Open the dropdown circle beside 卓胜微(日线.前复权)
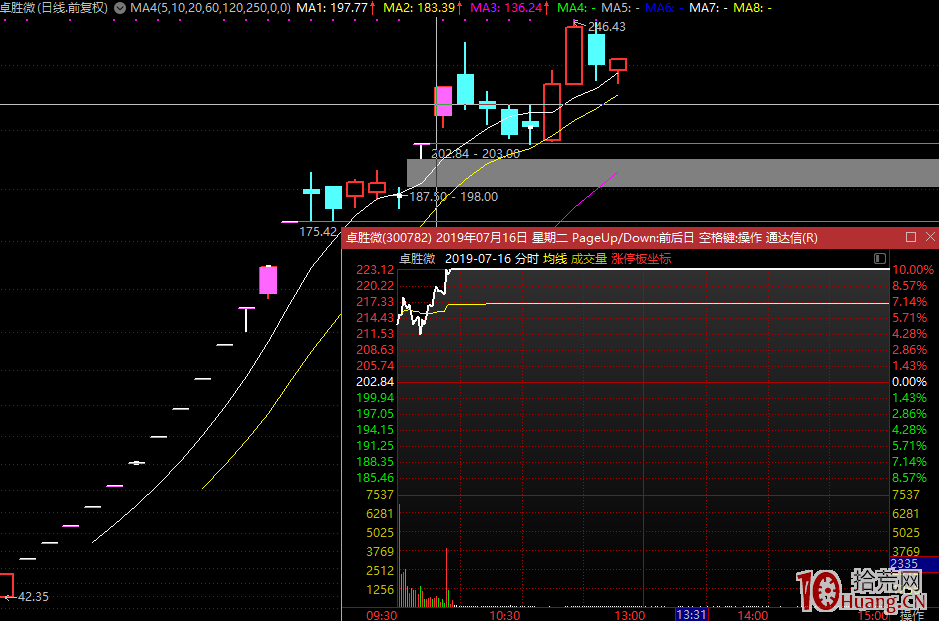Image resolution: width=939 pixels, height=621 pixels. click(x=120, y=8)
